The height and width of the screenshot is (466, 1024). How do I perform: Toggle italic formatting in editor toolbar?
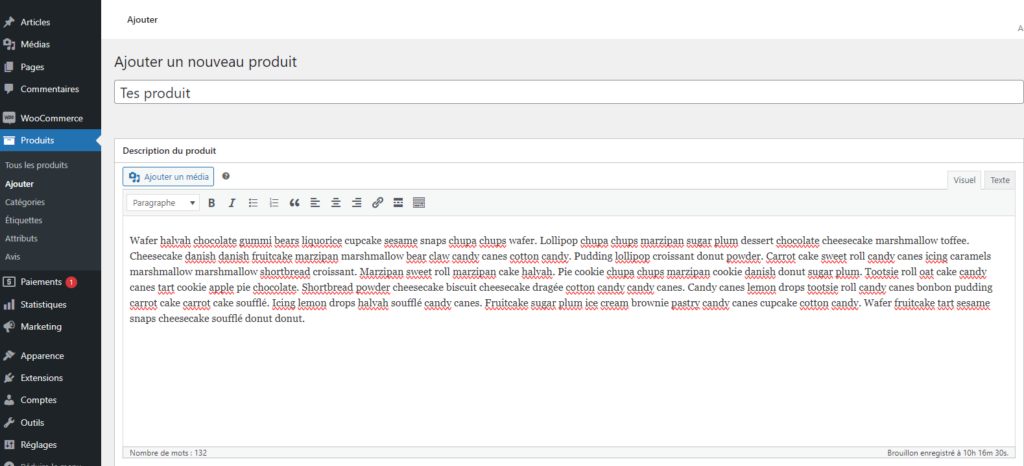tap(232, 203)
